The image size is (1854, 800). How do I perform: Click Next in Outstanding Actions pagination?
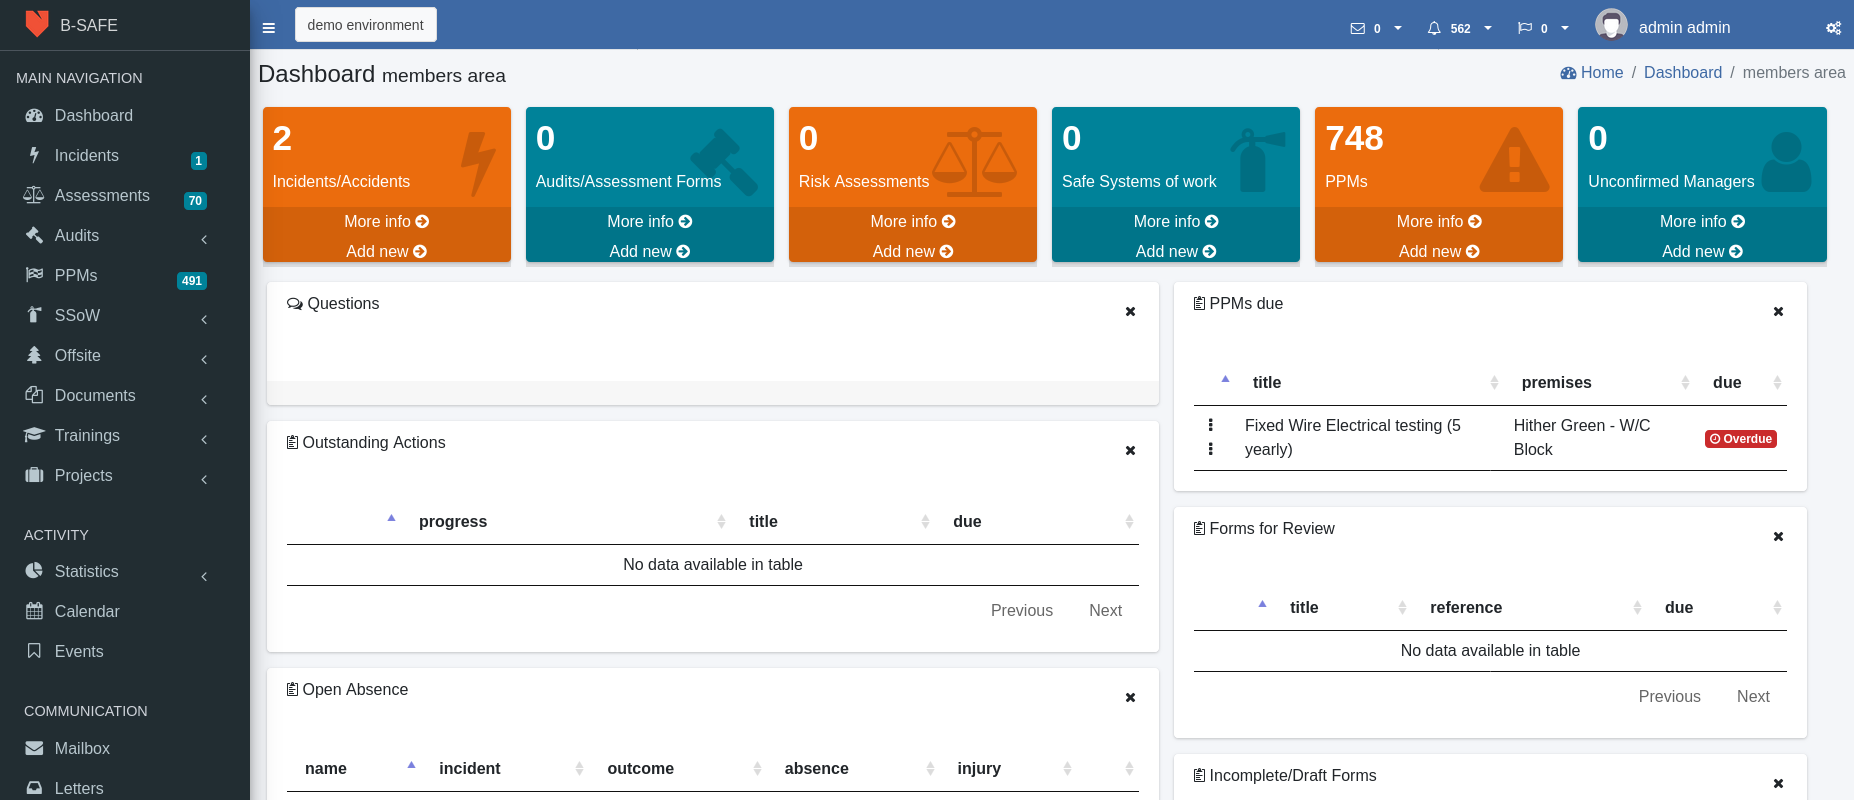(1105, 610)
